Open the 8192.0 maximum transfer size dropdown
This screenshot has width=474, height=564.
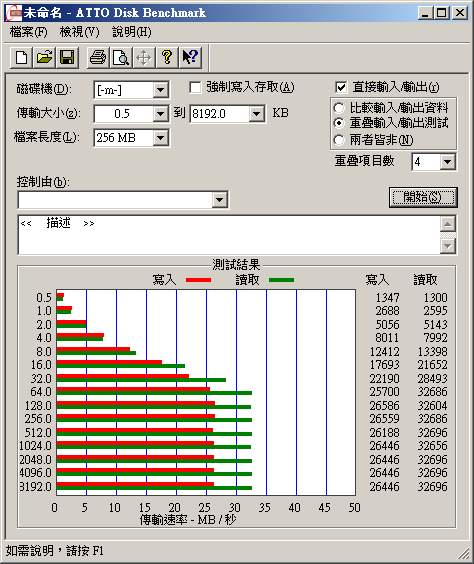[256, 114]
